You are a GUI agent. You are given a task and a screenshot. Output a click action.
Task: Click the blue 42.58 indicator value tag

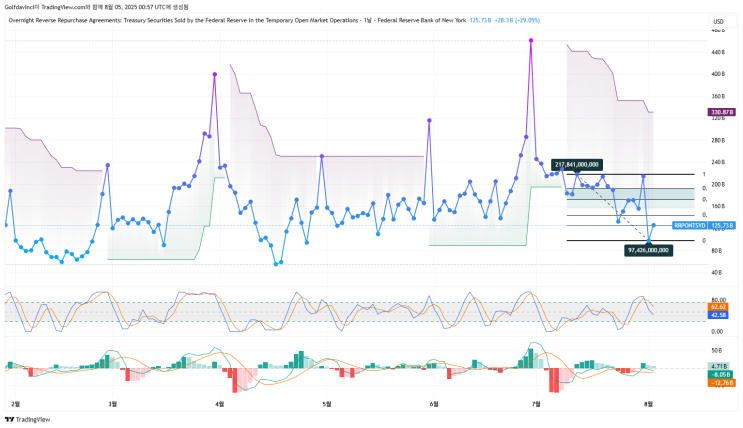coord(718,315)
